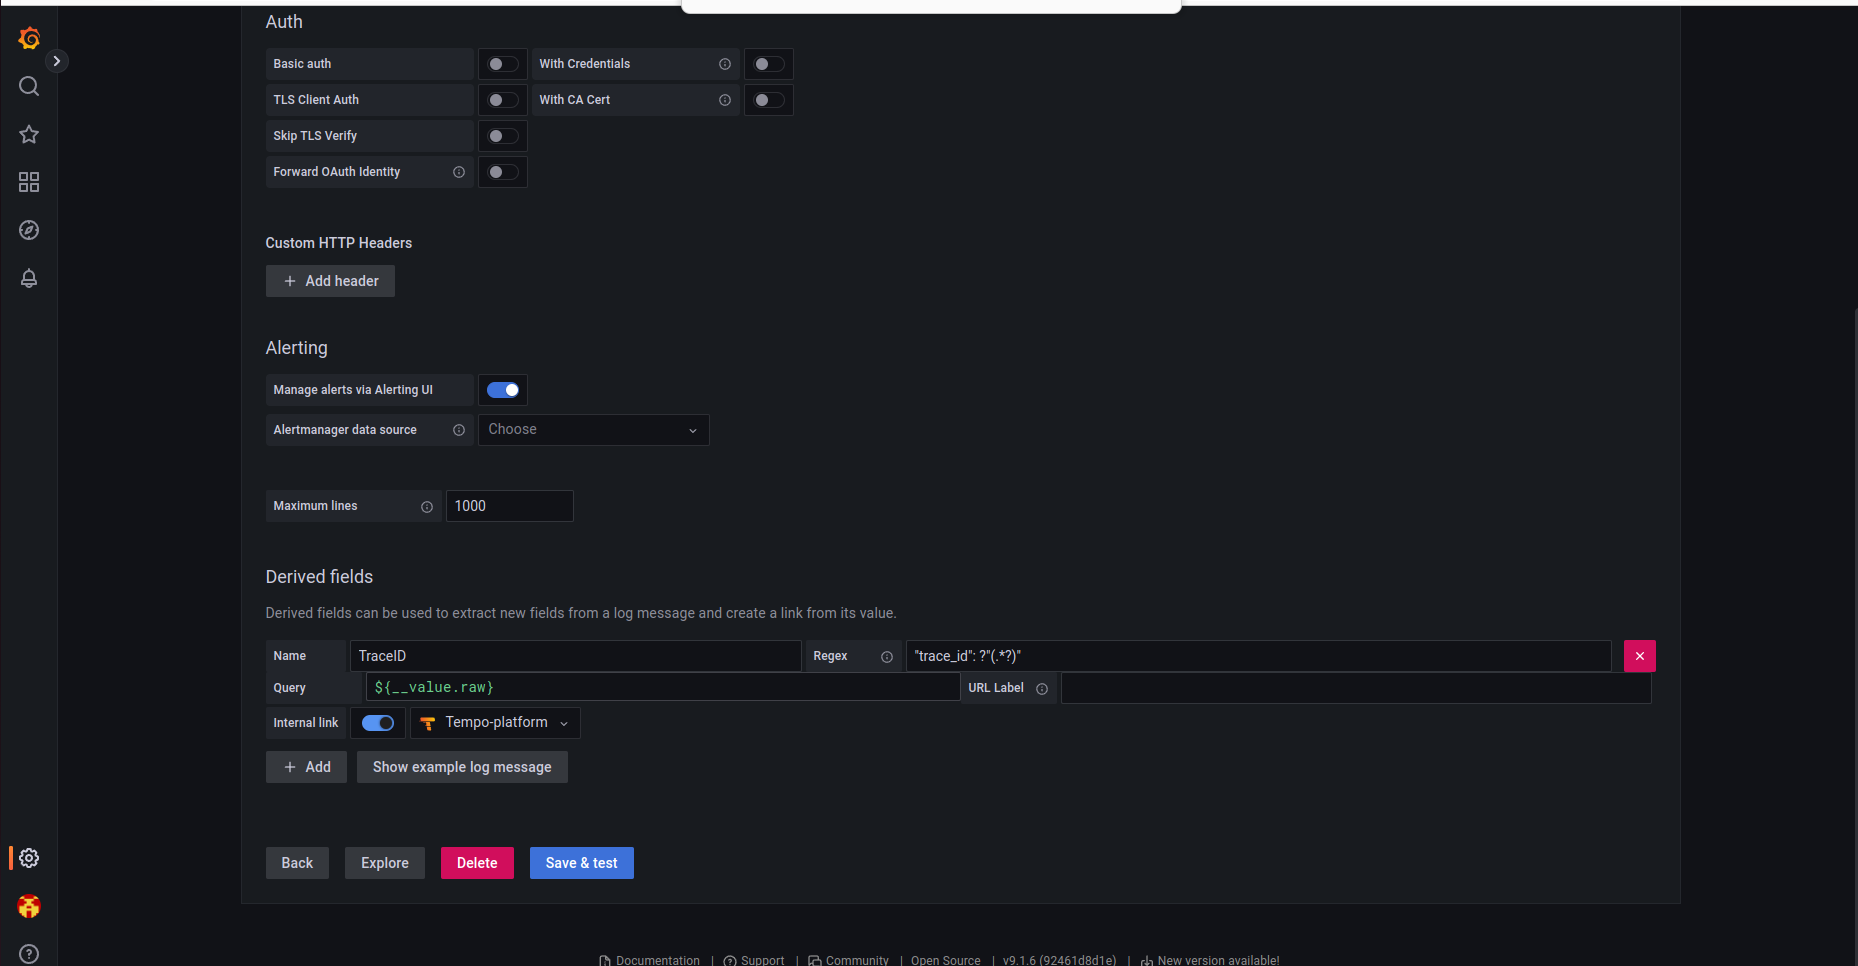The width and height of the screenshot is (1858, 966).
Task: Enable the Basic auth toggle
Action: [x=503, y=64]
